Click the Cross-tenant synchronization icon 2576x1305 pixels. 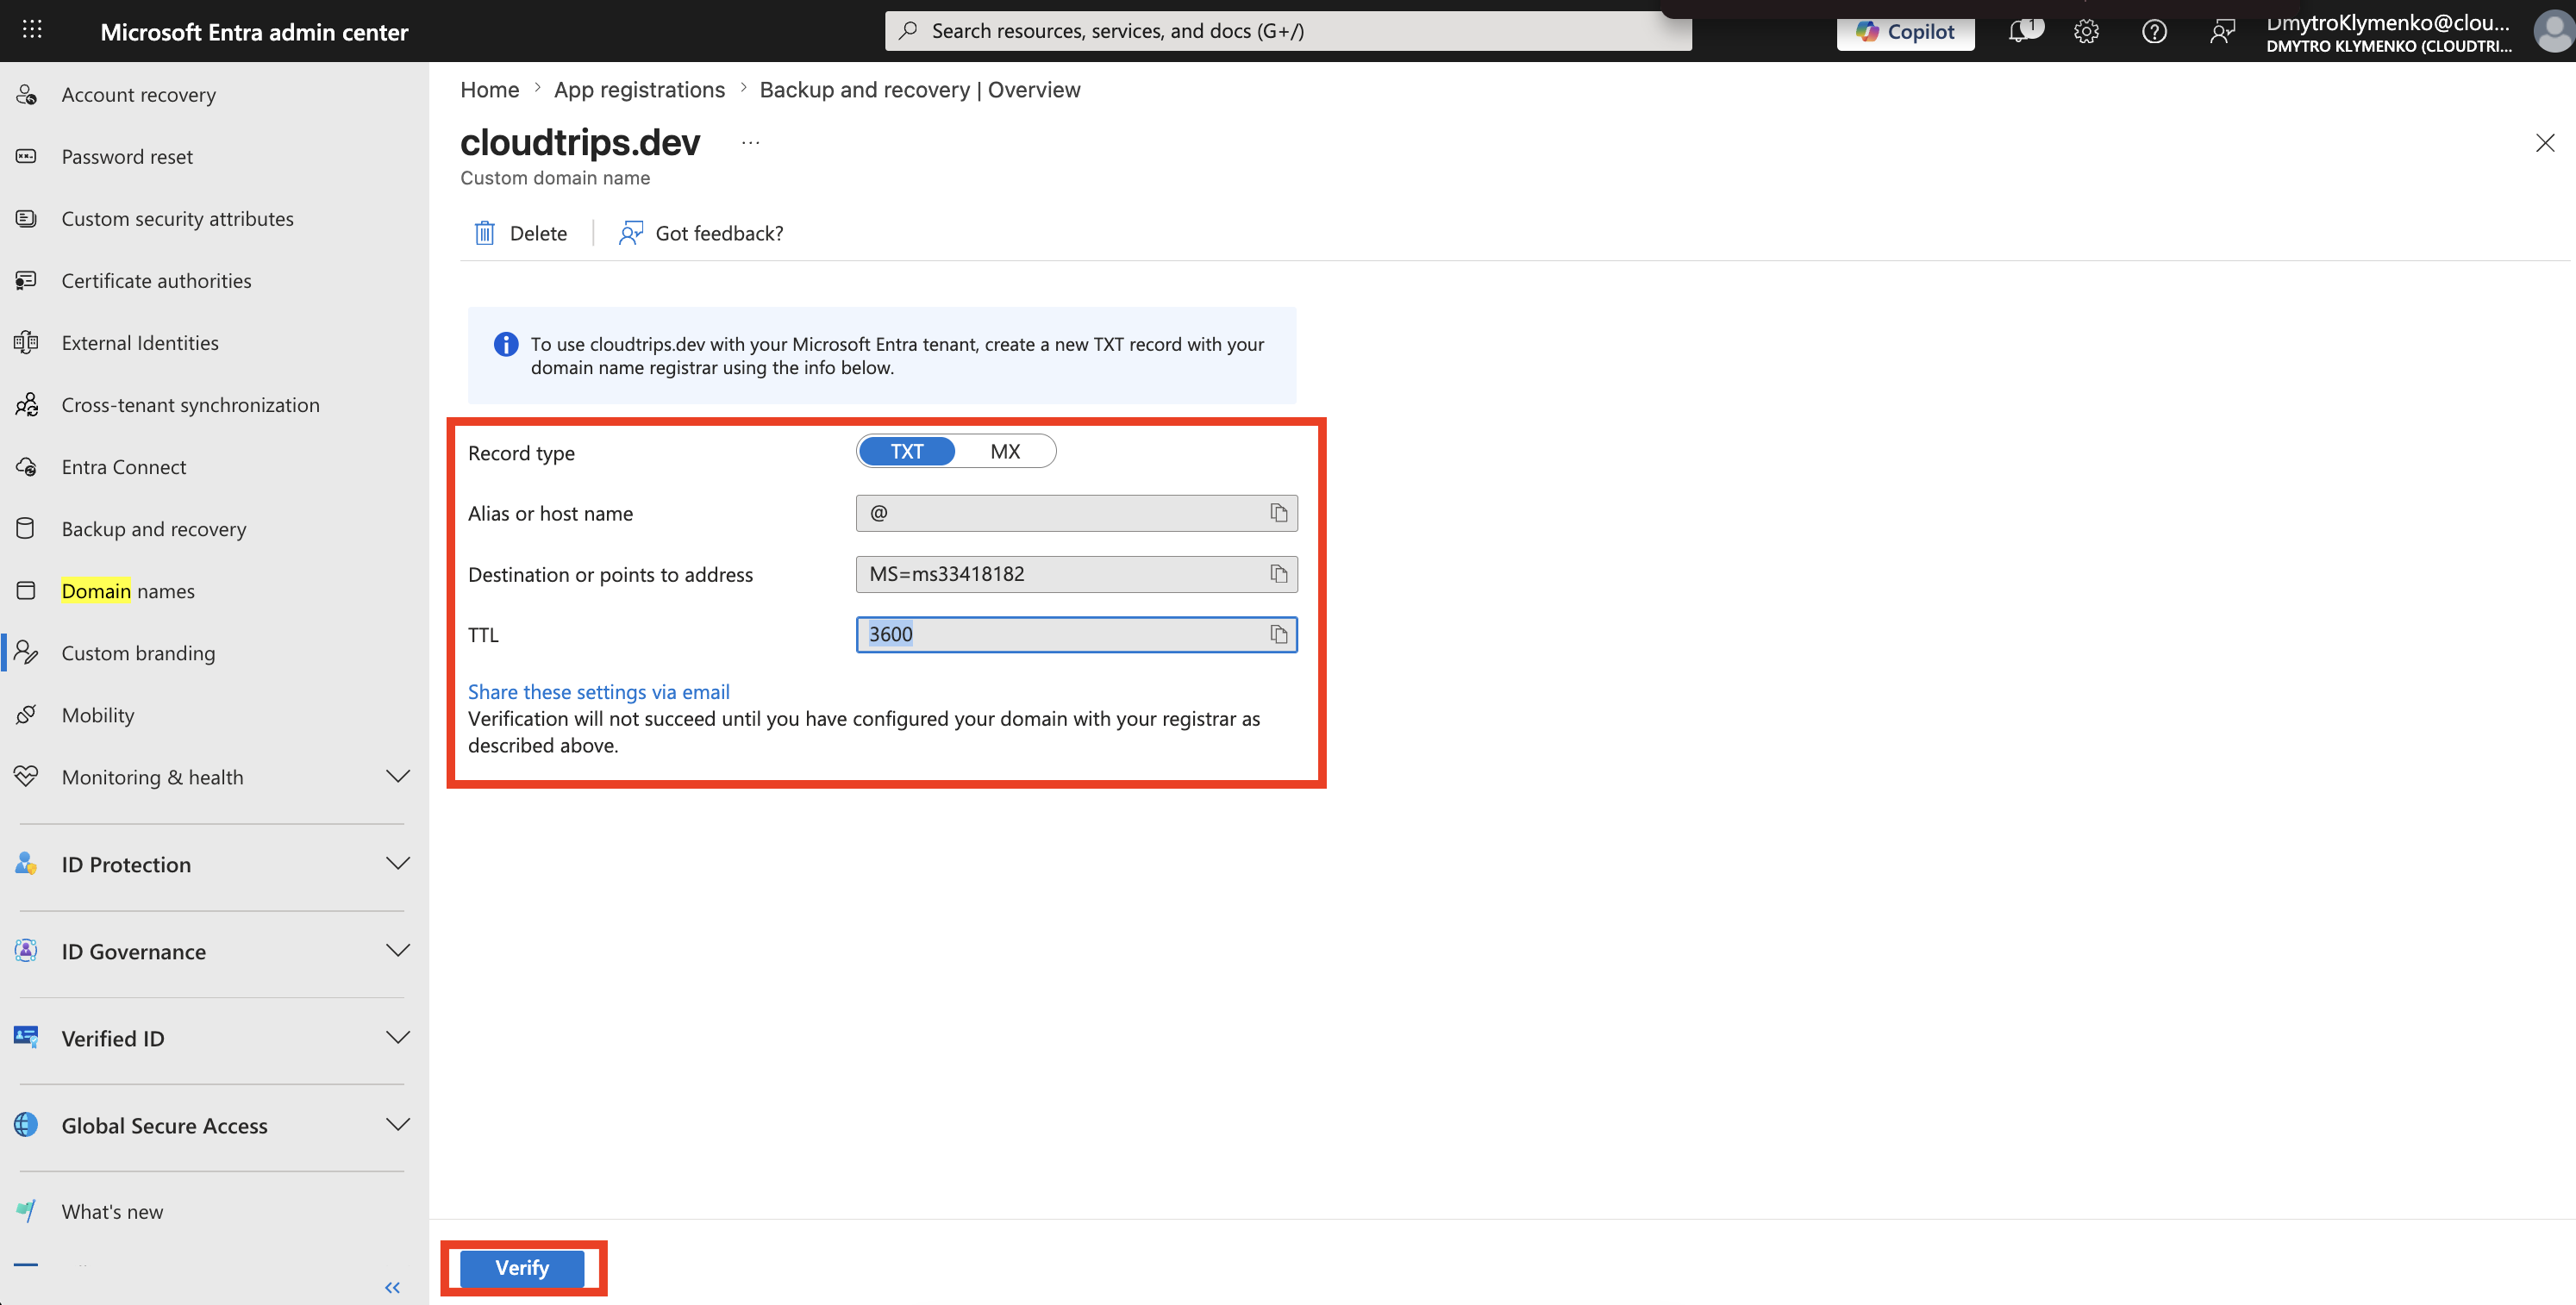pyautogui.click(x=27, y=404)
